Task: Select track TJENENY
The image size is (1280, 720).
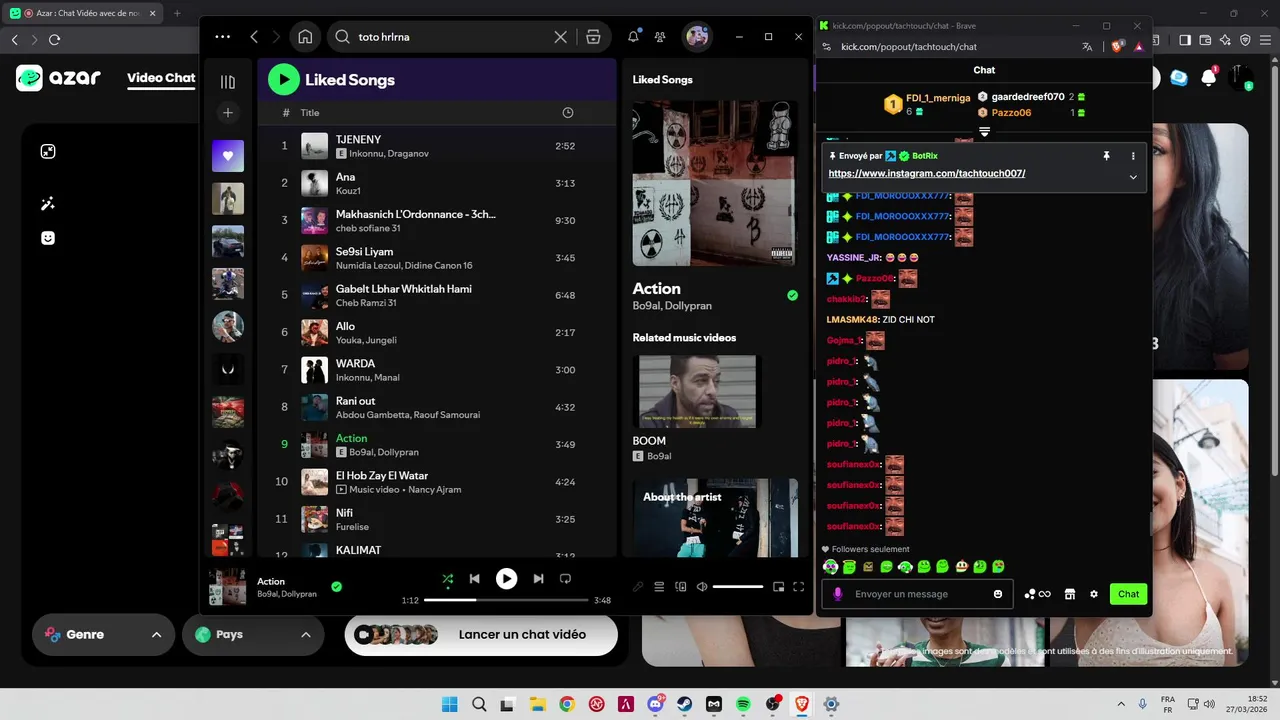Action: (437, 146)
